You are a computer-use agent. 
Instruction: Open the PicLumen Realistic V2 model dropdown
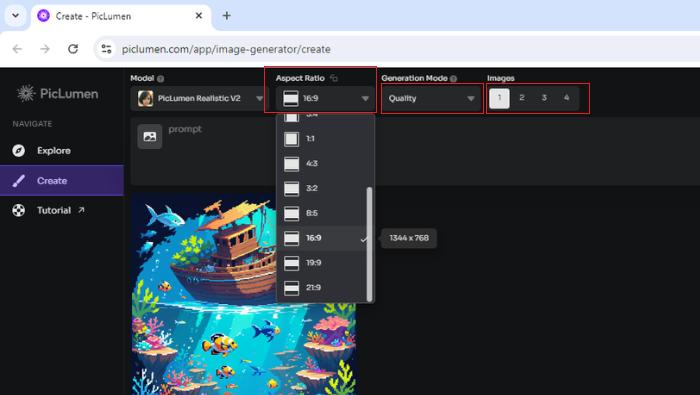(199, 98)
